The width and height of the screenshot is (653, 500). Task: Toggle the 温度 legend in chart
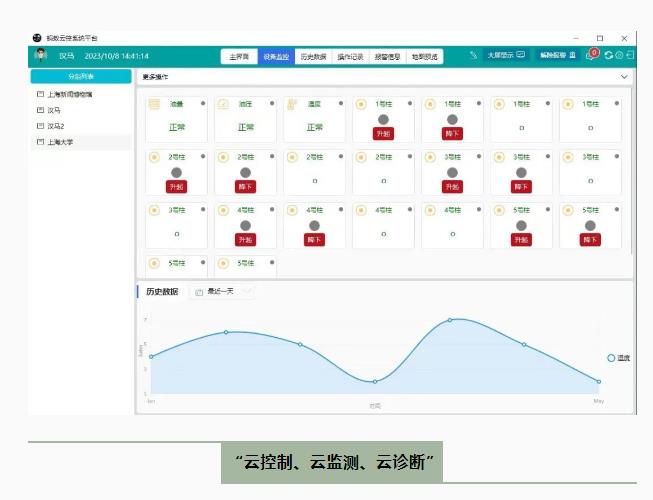pyautogui.click(x=617, y=357)
